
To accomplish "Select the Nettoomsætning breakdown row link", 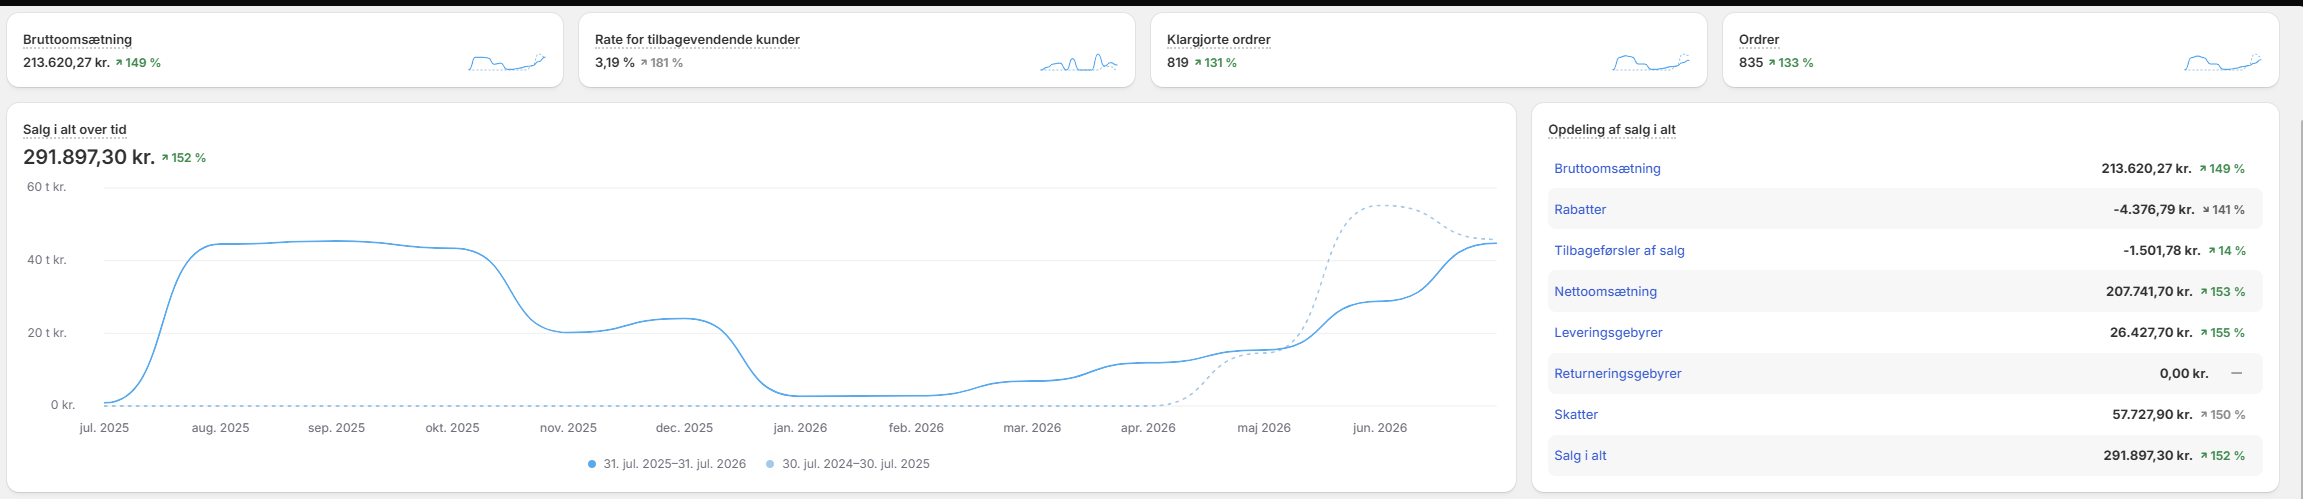I will point(1605,292).
